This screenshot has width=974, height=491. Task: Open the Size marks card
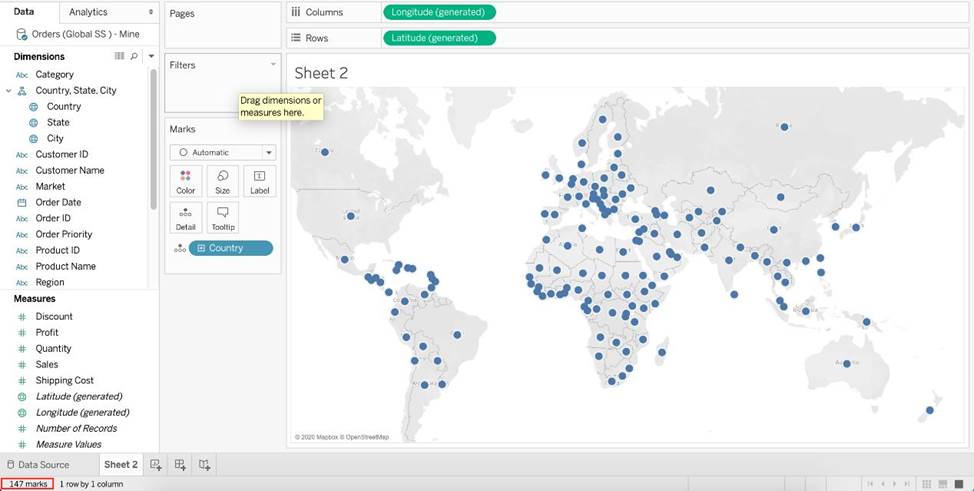[222, 181]
